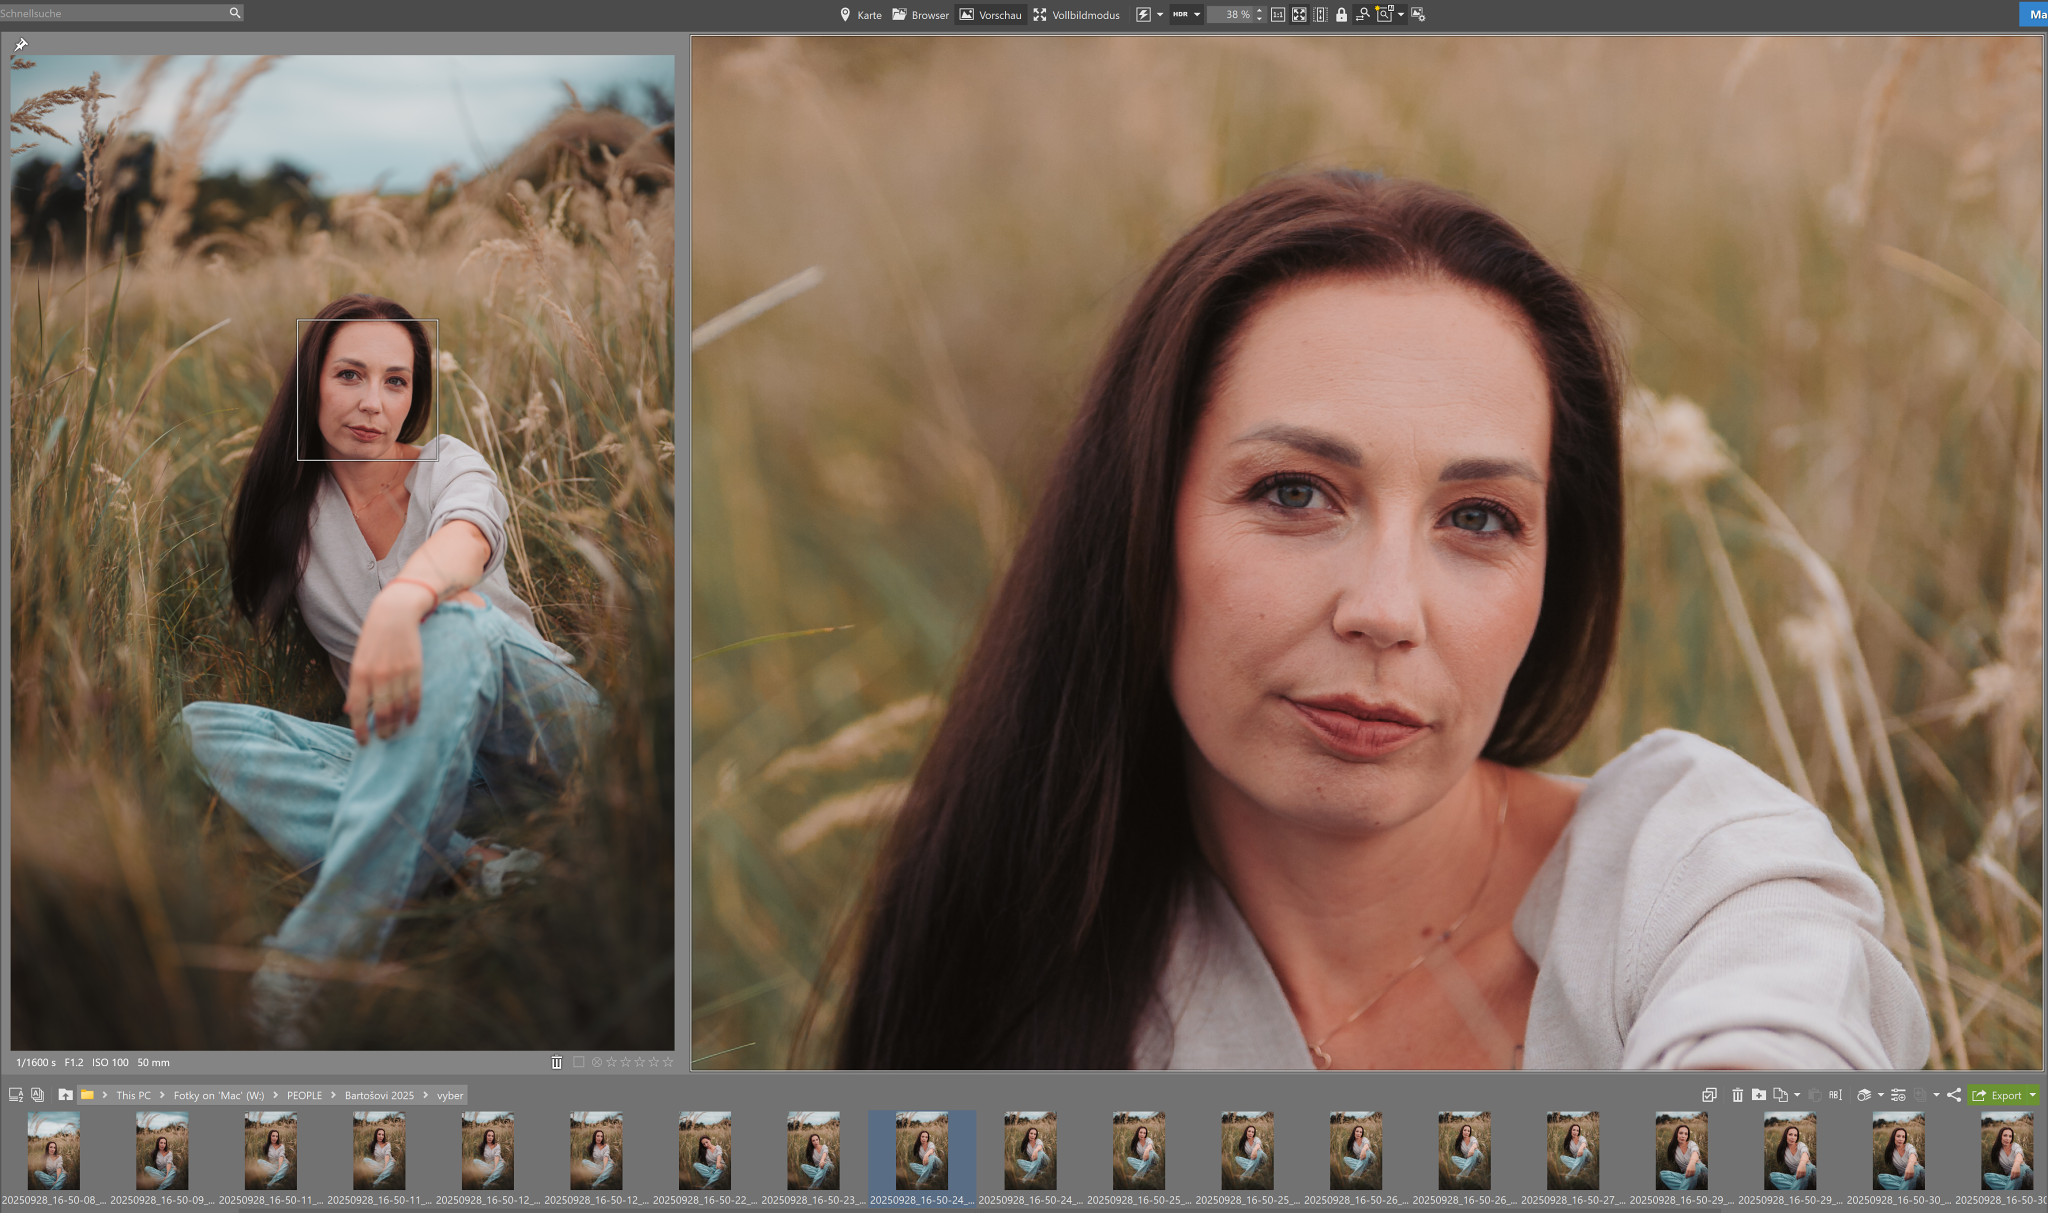
Task: Toggle the zoom lock padlock
Action: point(1341,14)
